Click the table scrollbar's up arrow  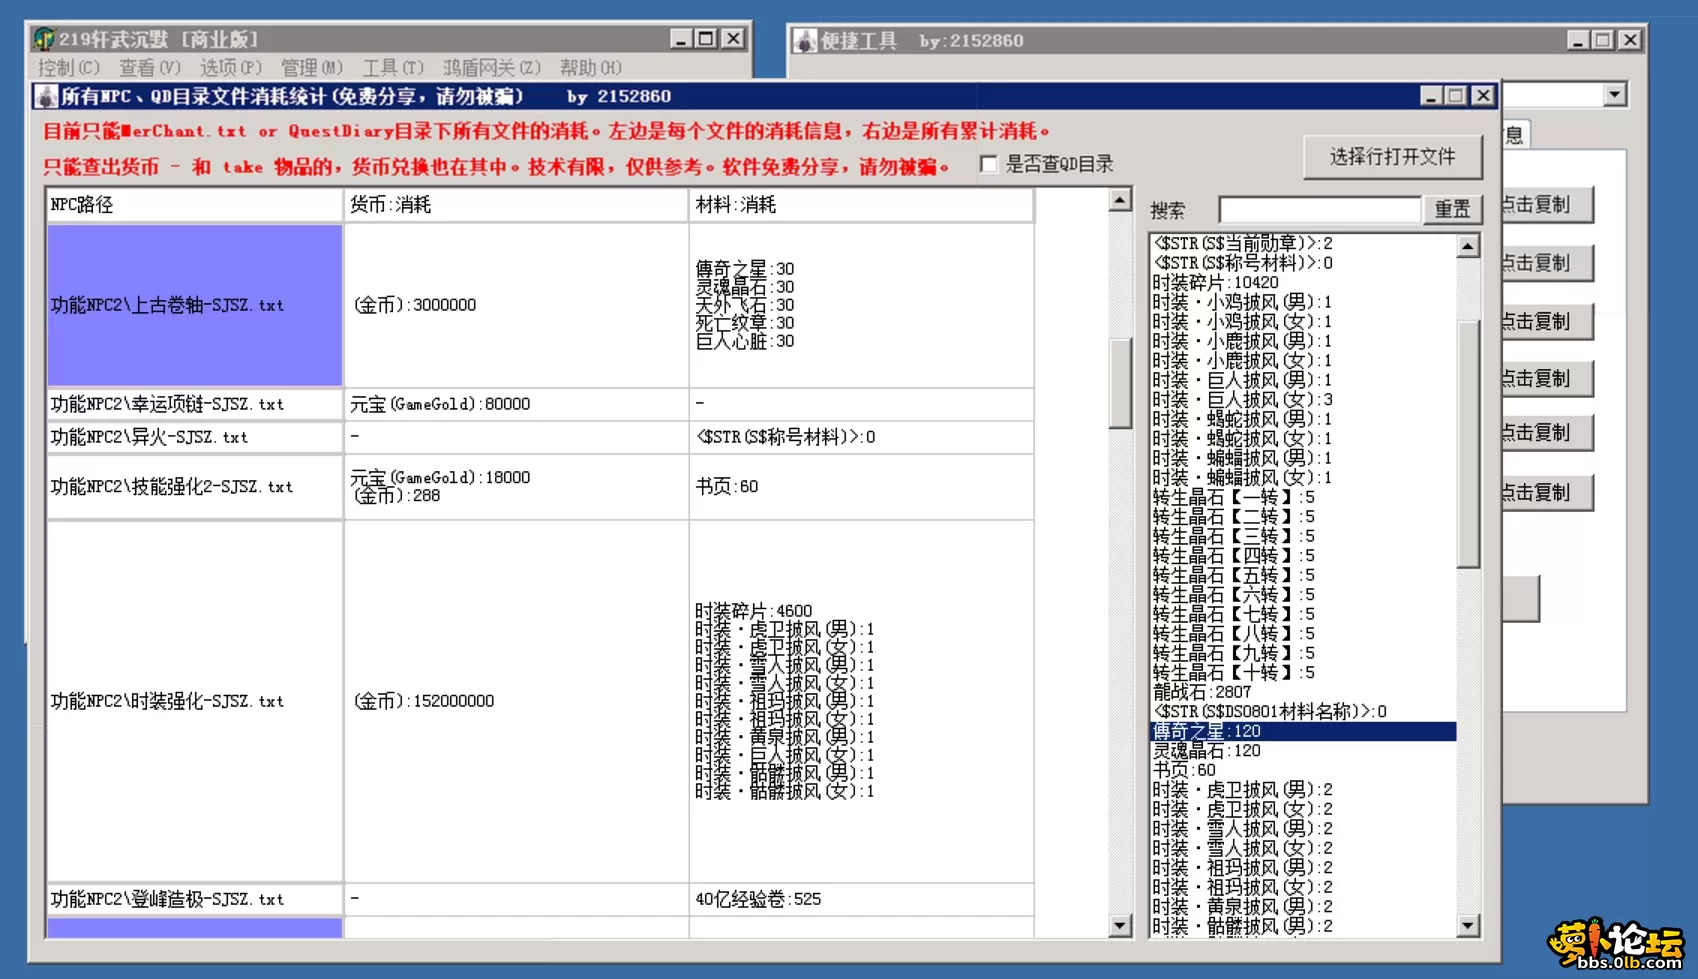pyautogui.click(x=1120, y=200)
